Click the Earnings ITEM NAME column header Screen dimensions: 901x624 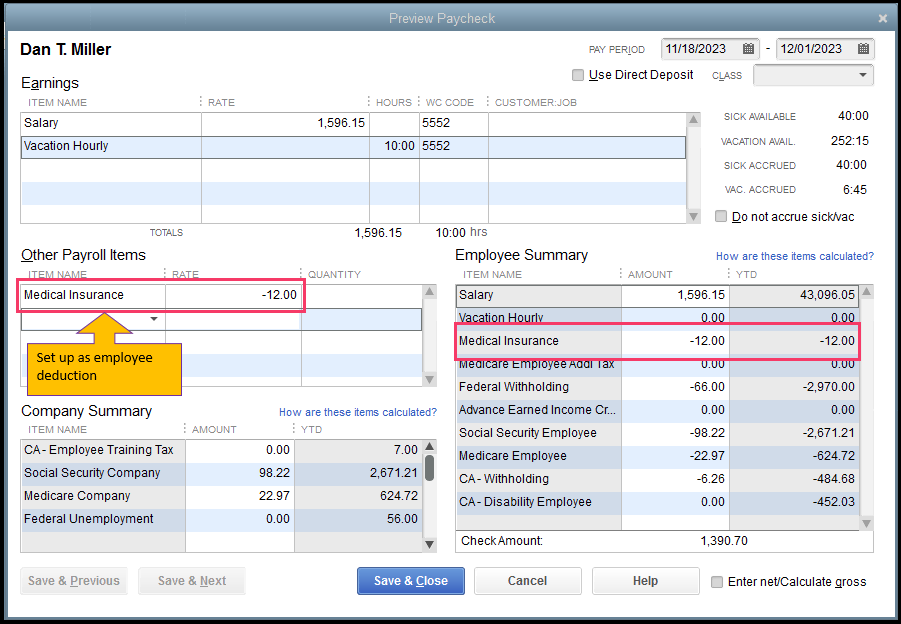(57, 102)
